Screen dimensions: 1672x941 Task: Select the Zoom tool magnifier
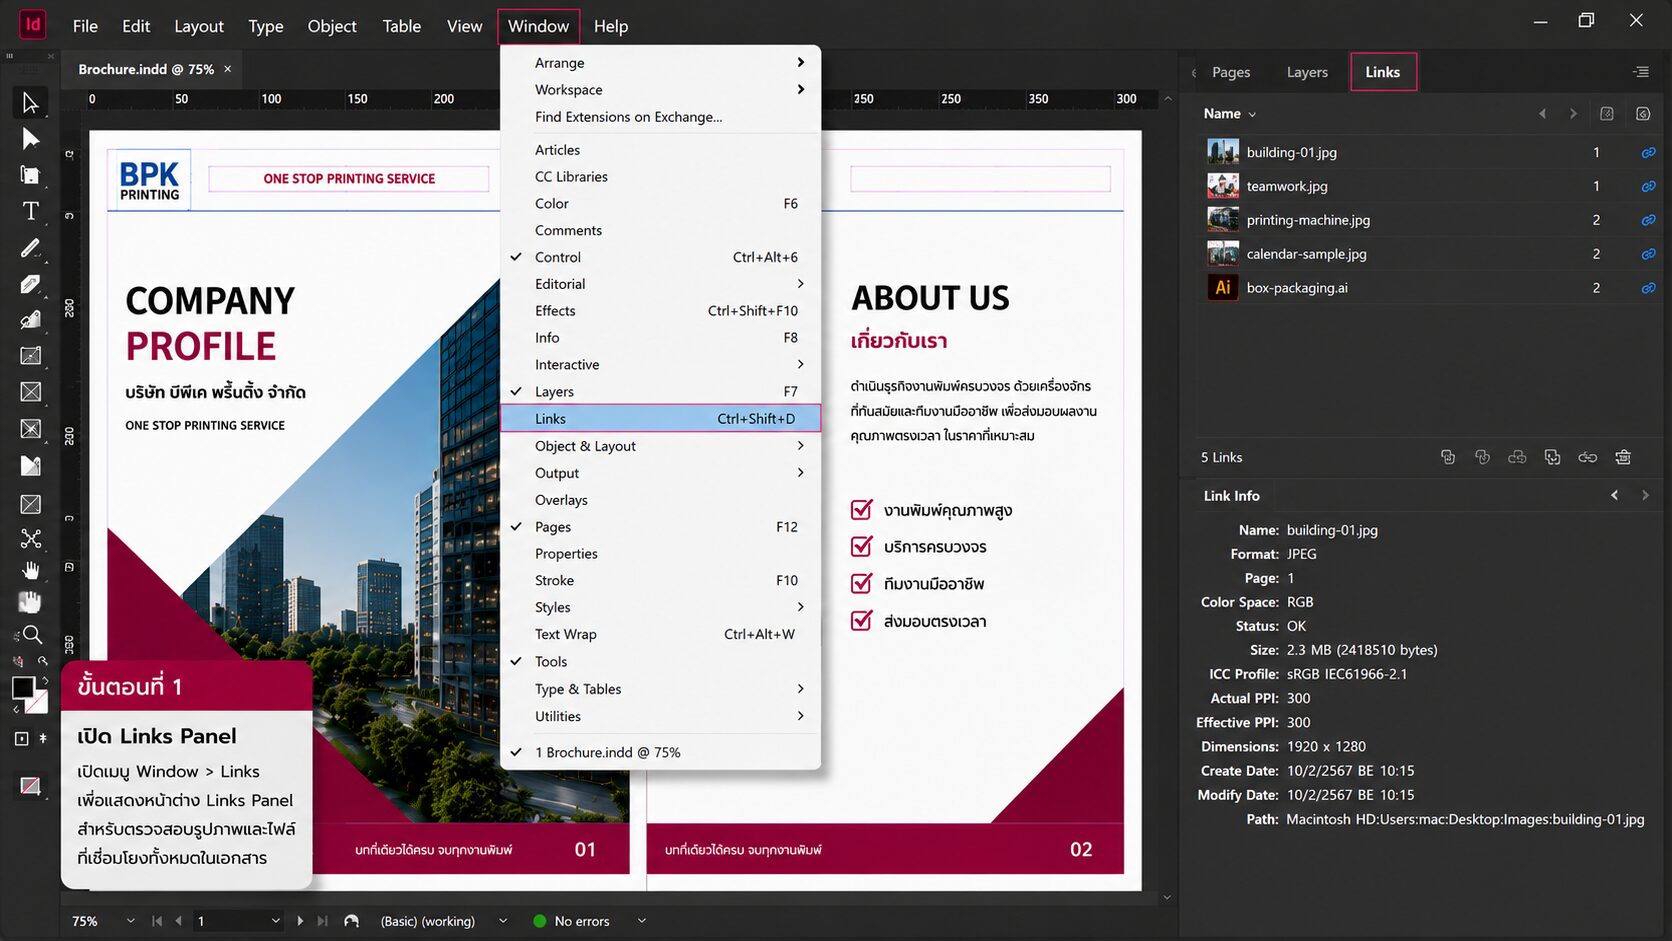coord(31,635)
